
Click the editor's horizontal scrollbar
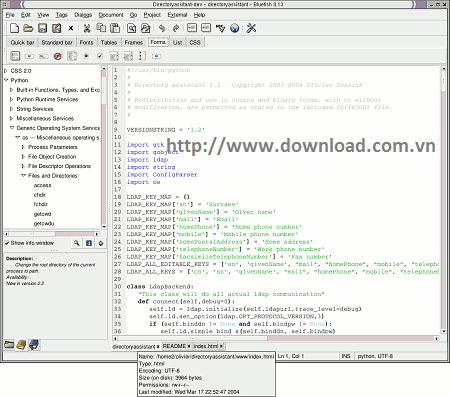click(275, 338)
